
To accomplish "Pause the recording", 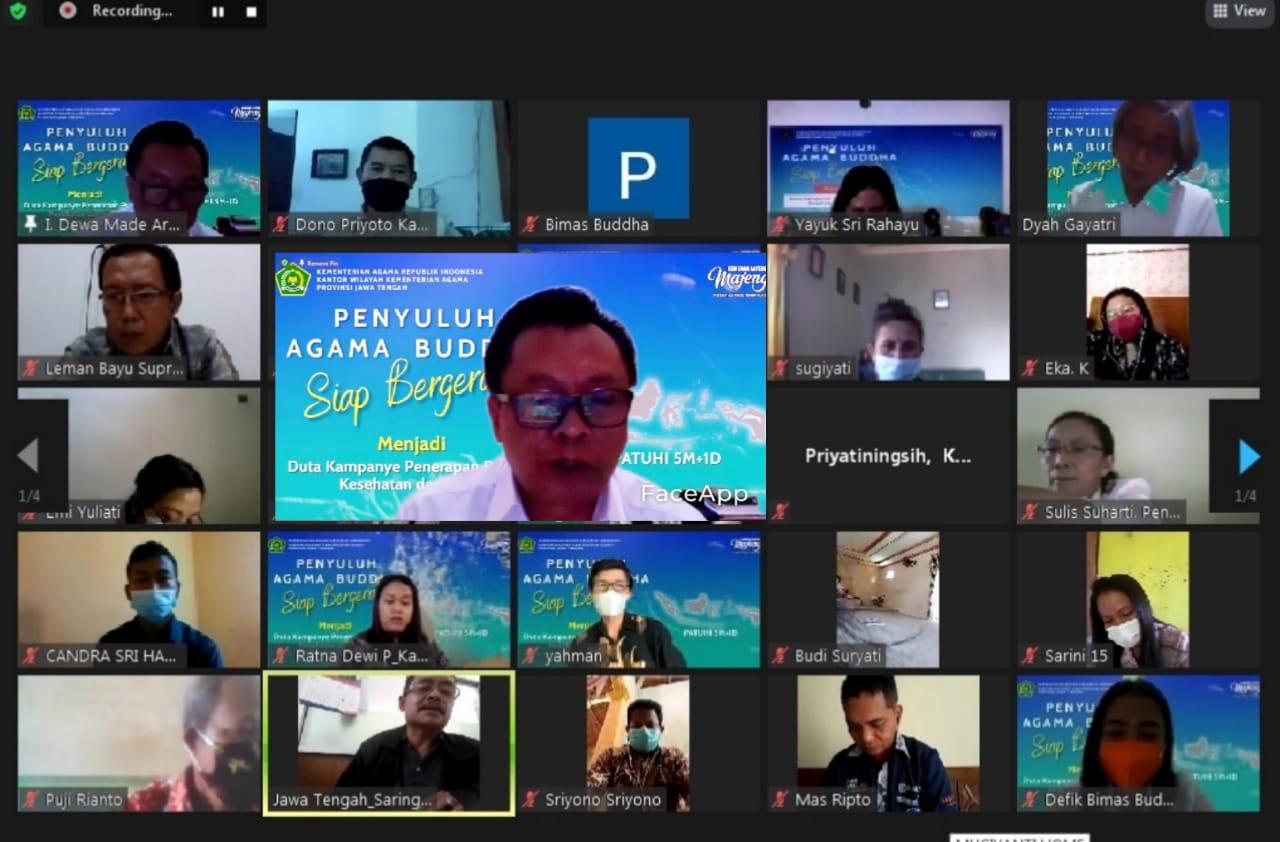I will coord(218,12).
